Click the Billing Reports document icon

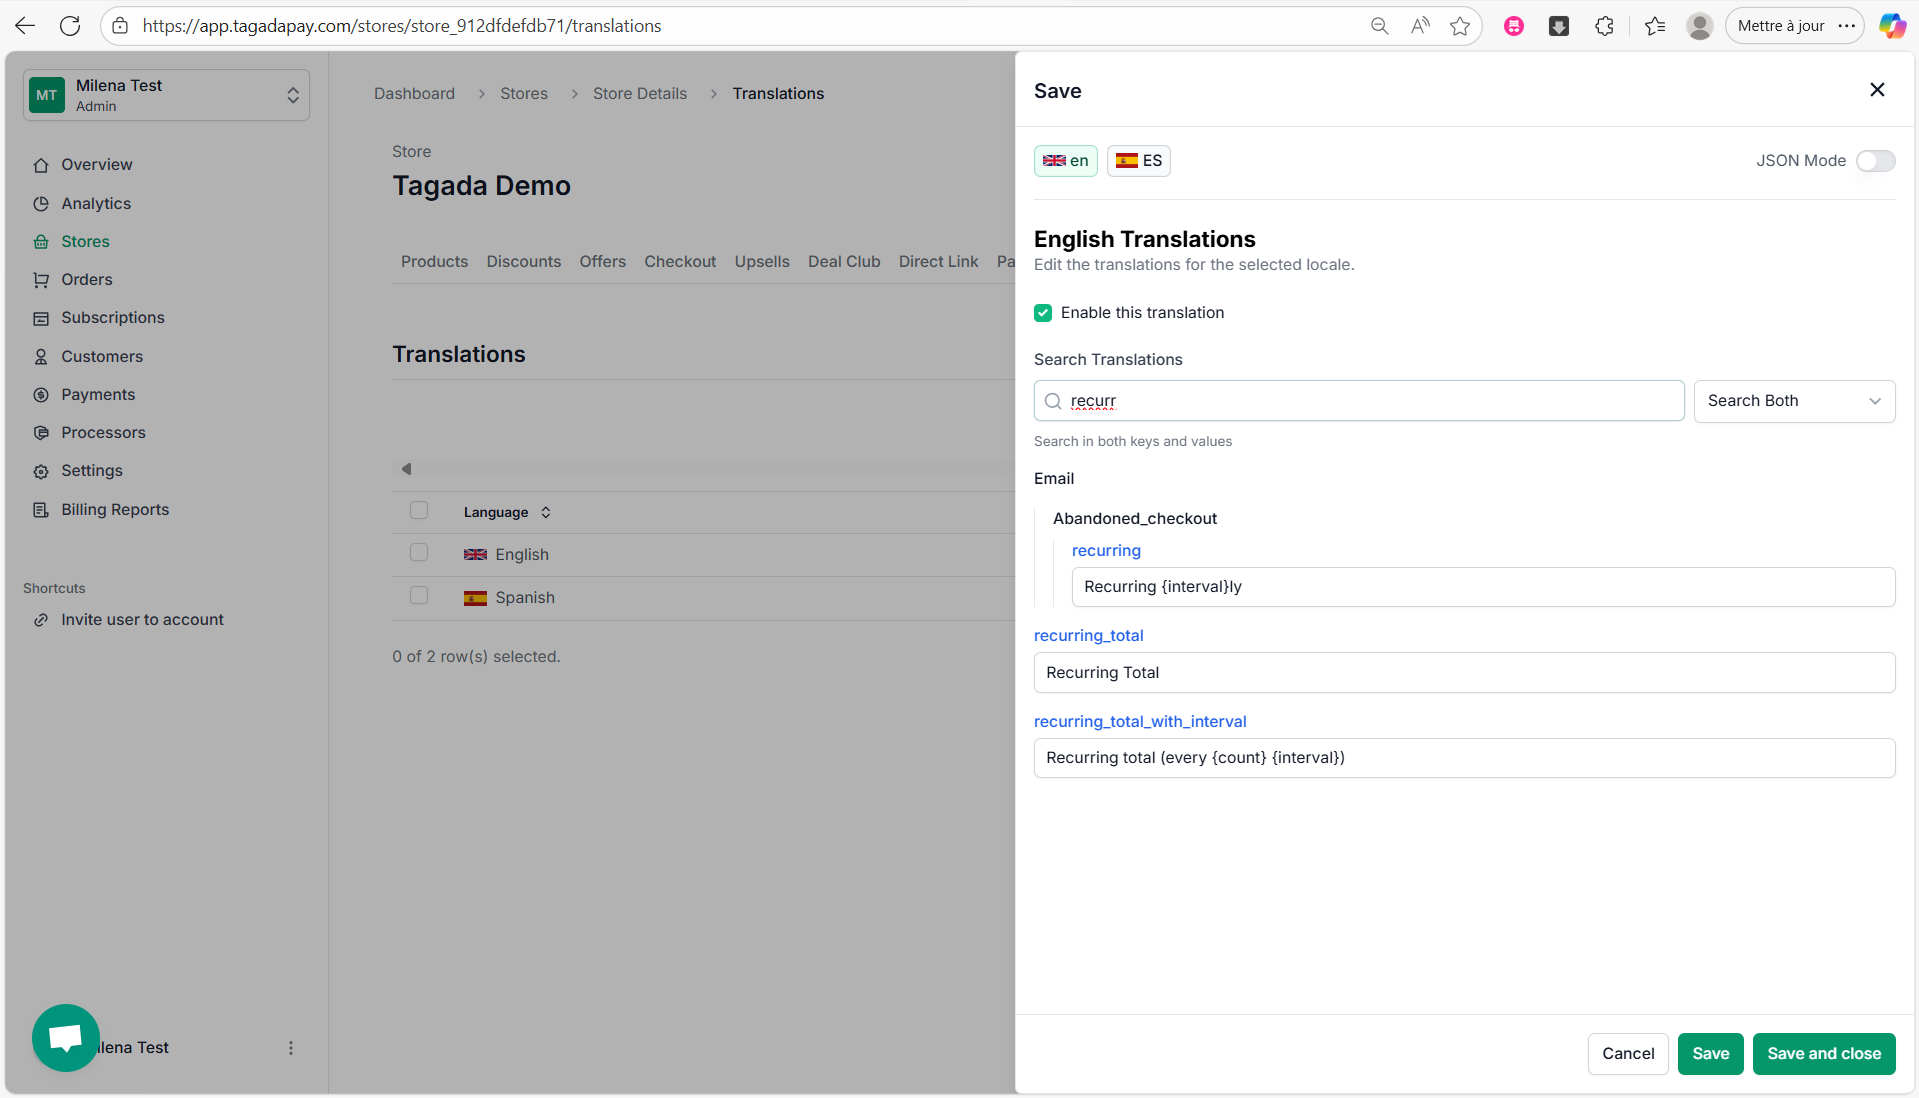[41, 510]
